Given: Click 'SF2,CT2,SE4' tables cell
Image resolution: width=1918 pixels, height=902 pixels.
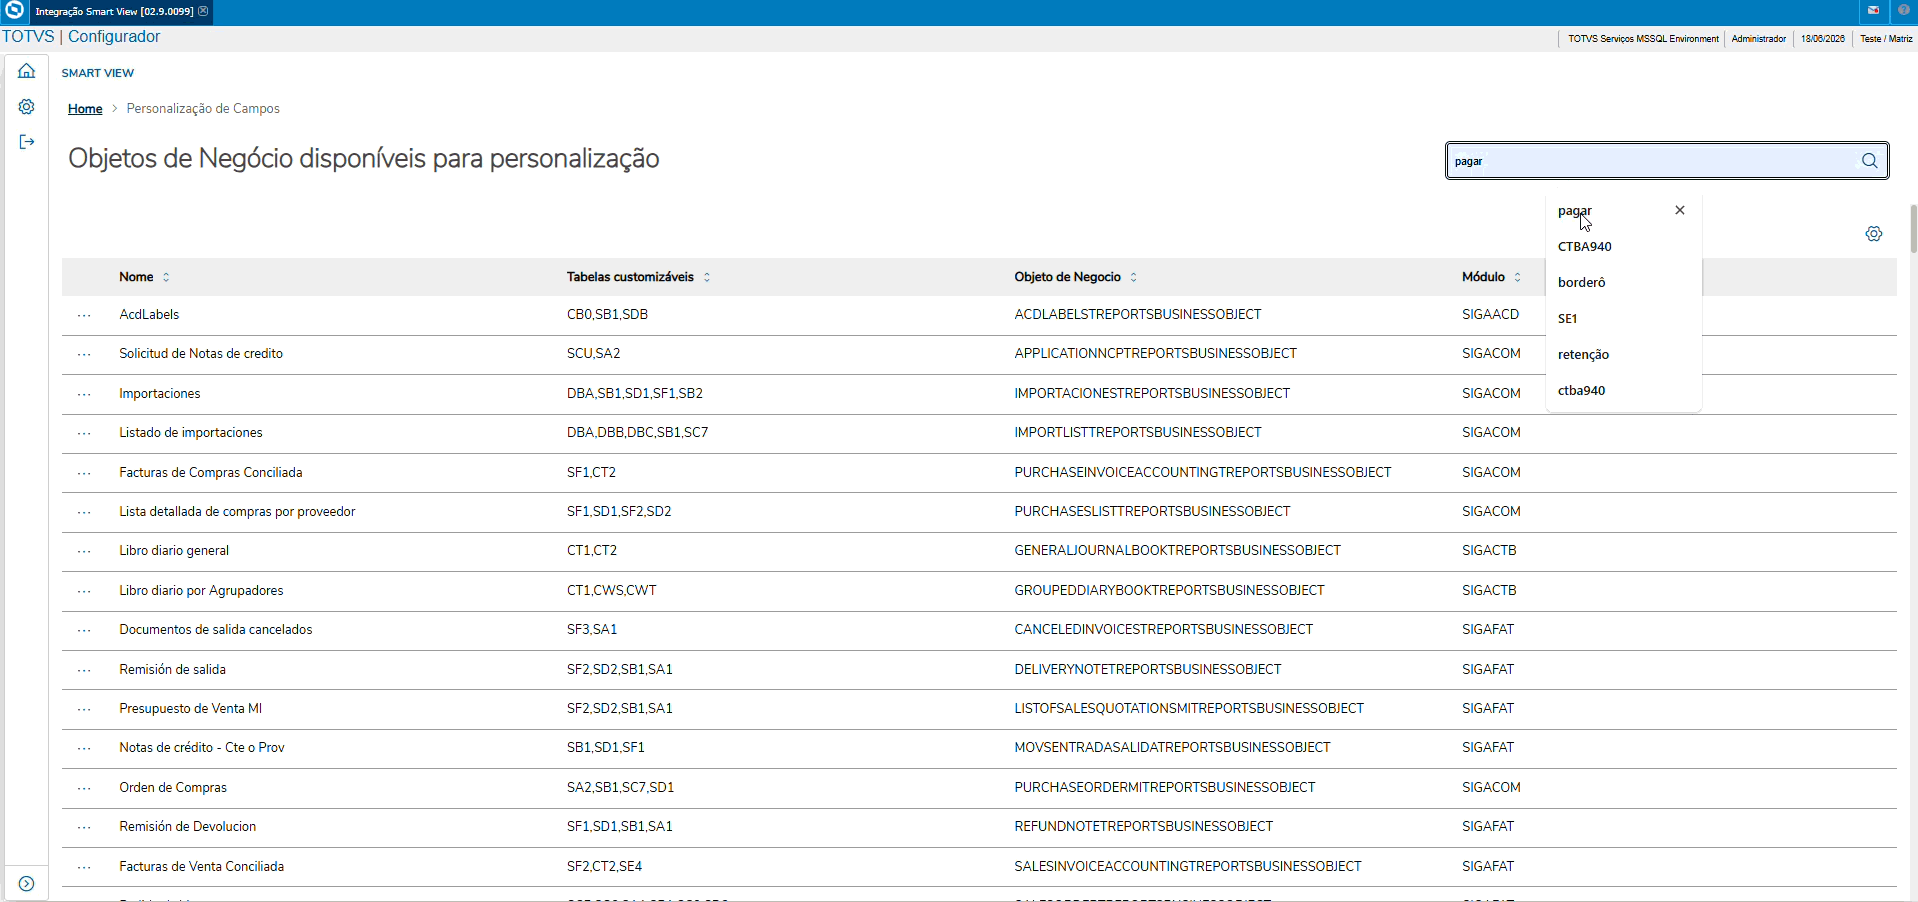Looking at the screenshot, I should [x=604, y=867].
